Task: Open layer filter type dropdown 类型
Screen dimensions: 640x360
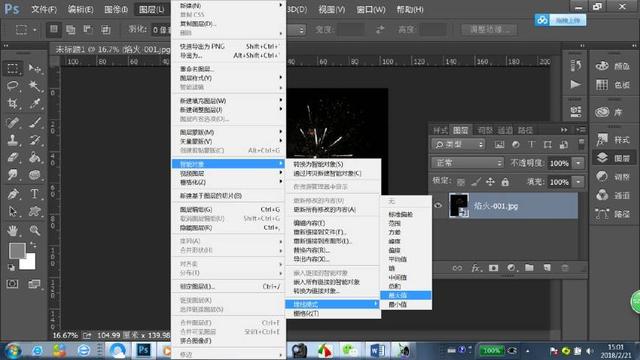Action: (x=458, y=144)
